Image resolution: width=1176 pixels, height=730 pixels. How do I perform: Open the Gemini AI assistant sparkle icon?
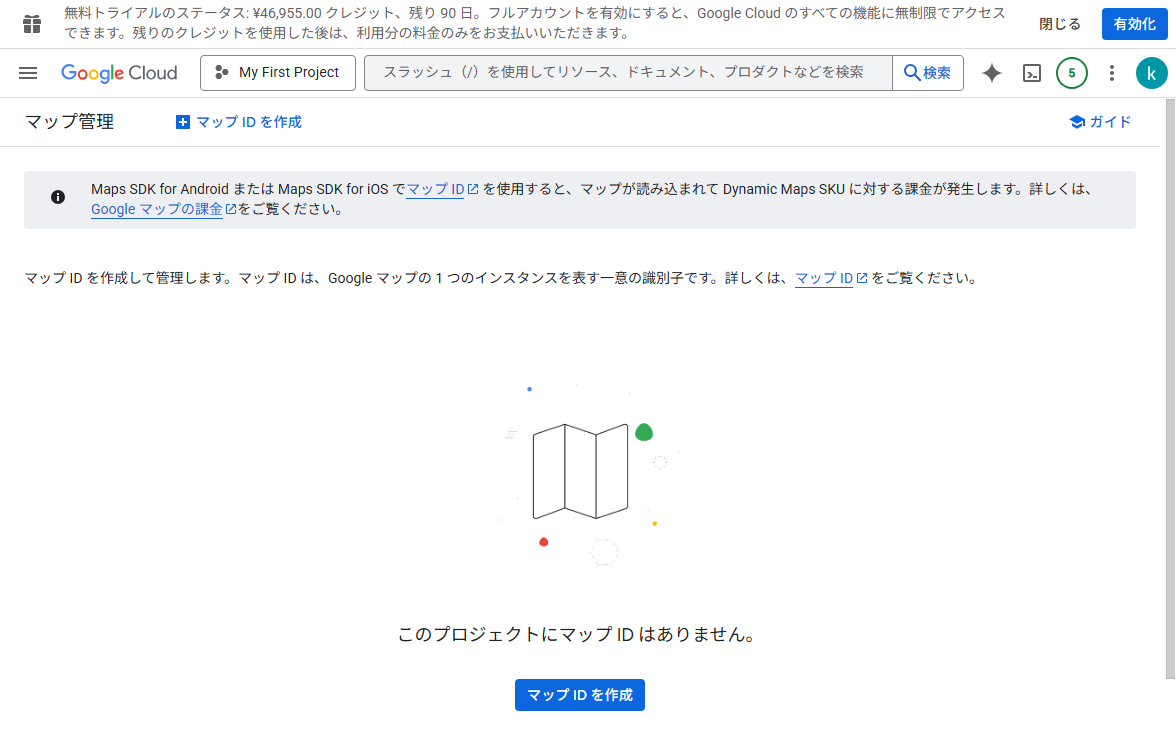click(x=991, y=73)
